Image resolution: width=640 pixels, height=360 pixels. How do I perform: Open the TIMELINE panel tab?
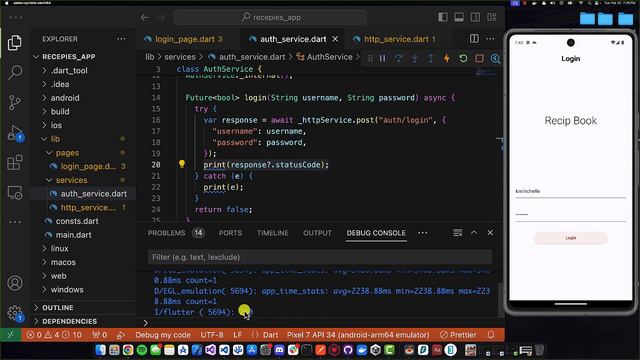coord(273,233)
